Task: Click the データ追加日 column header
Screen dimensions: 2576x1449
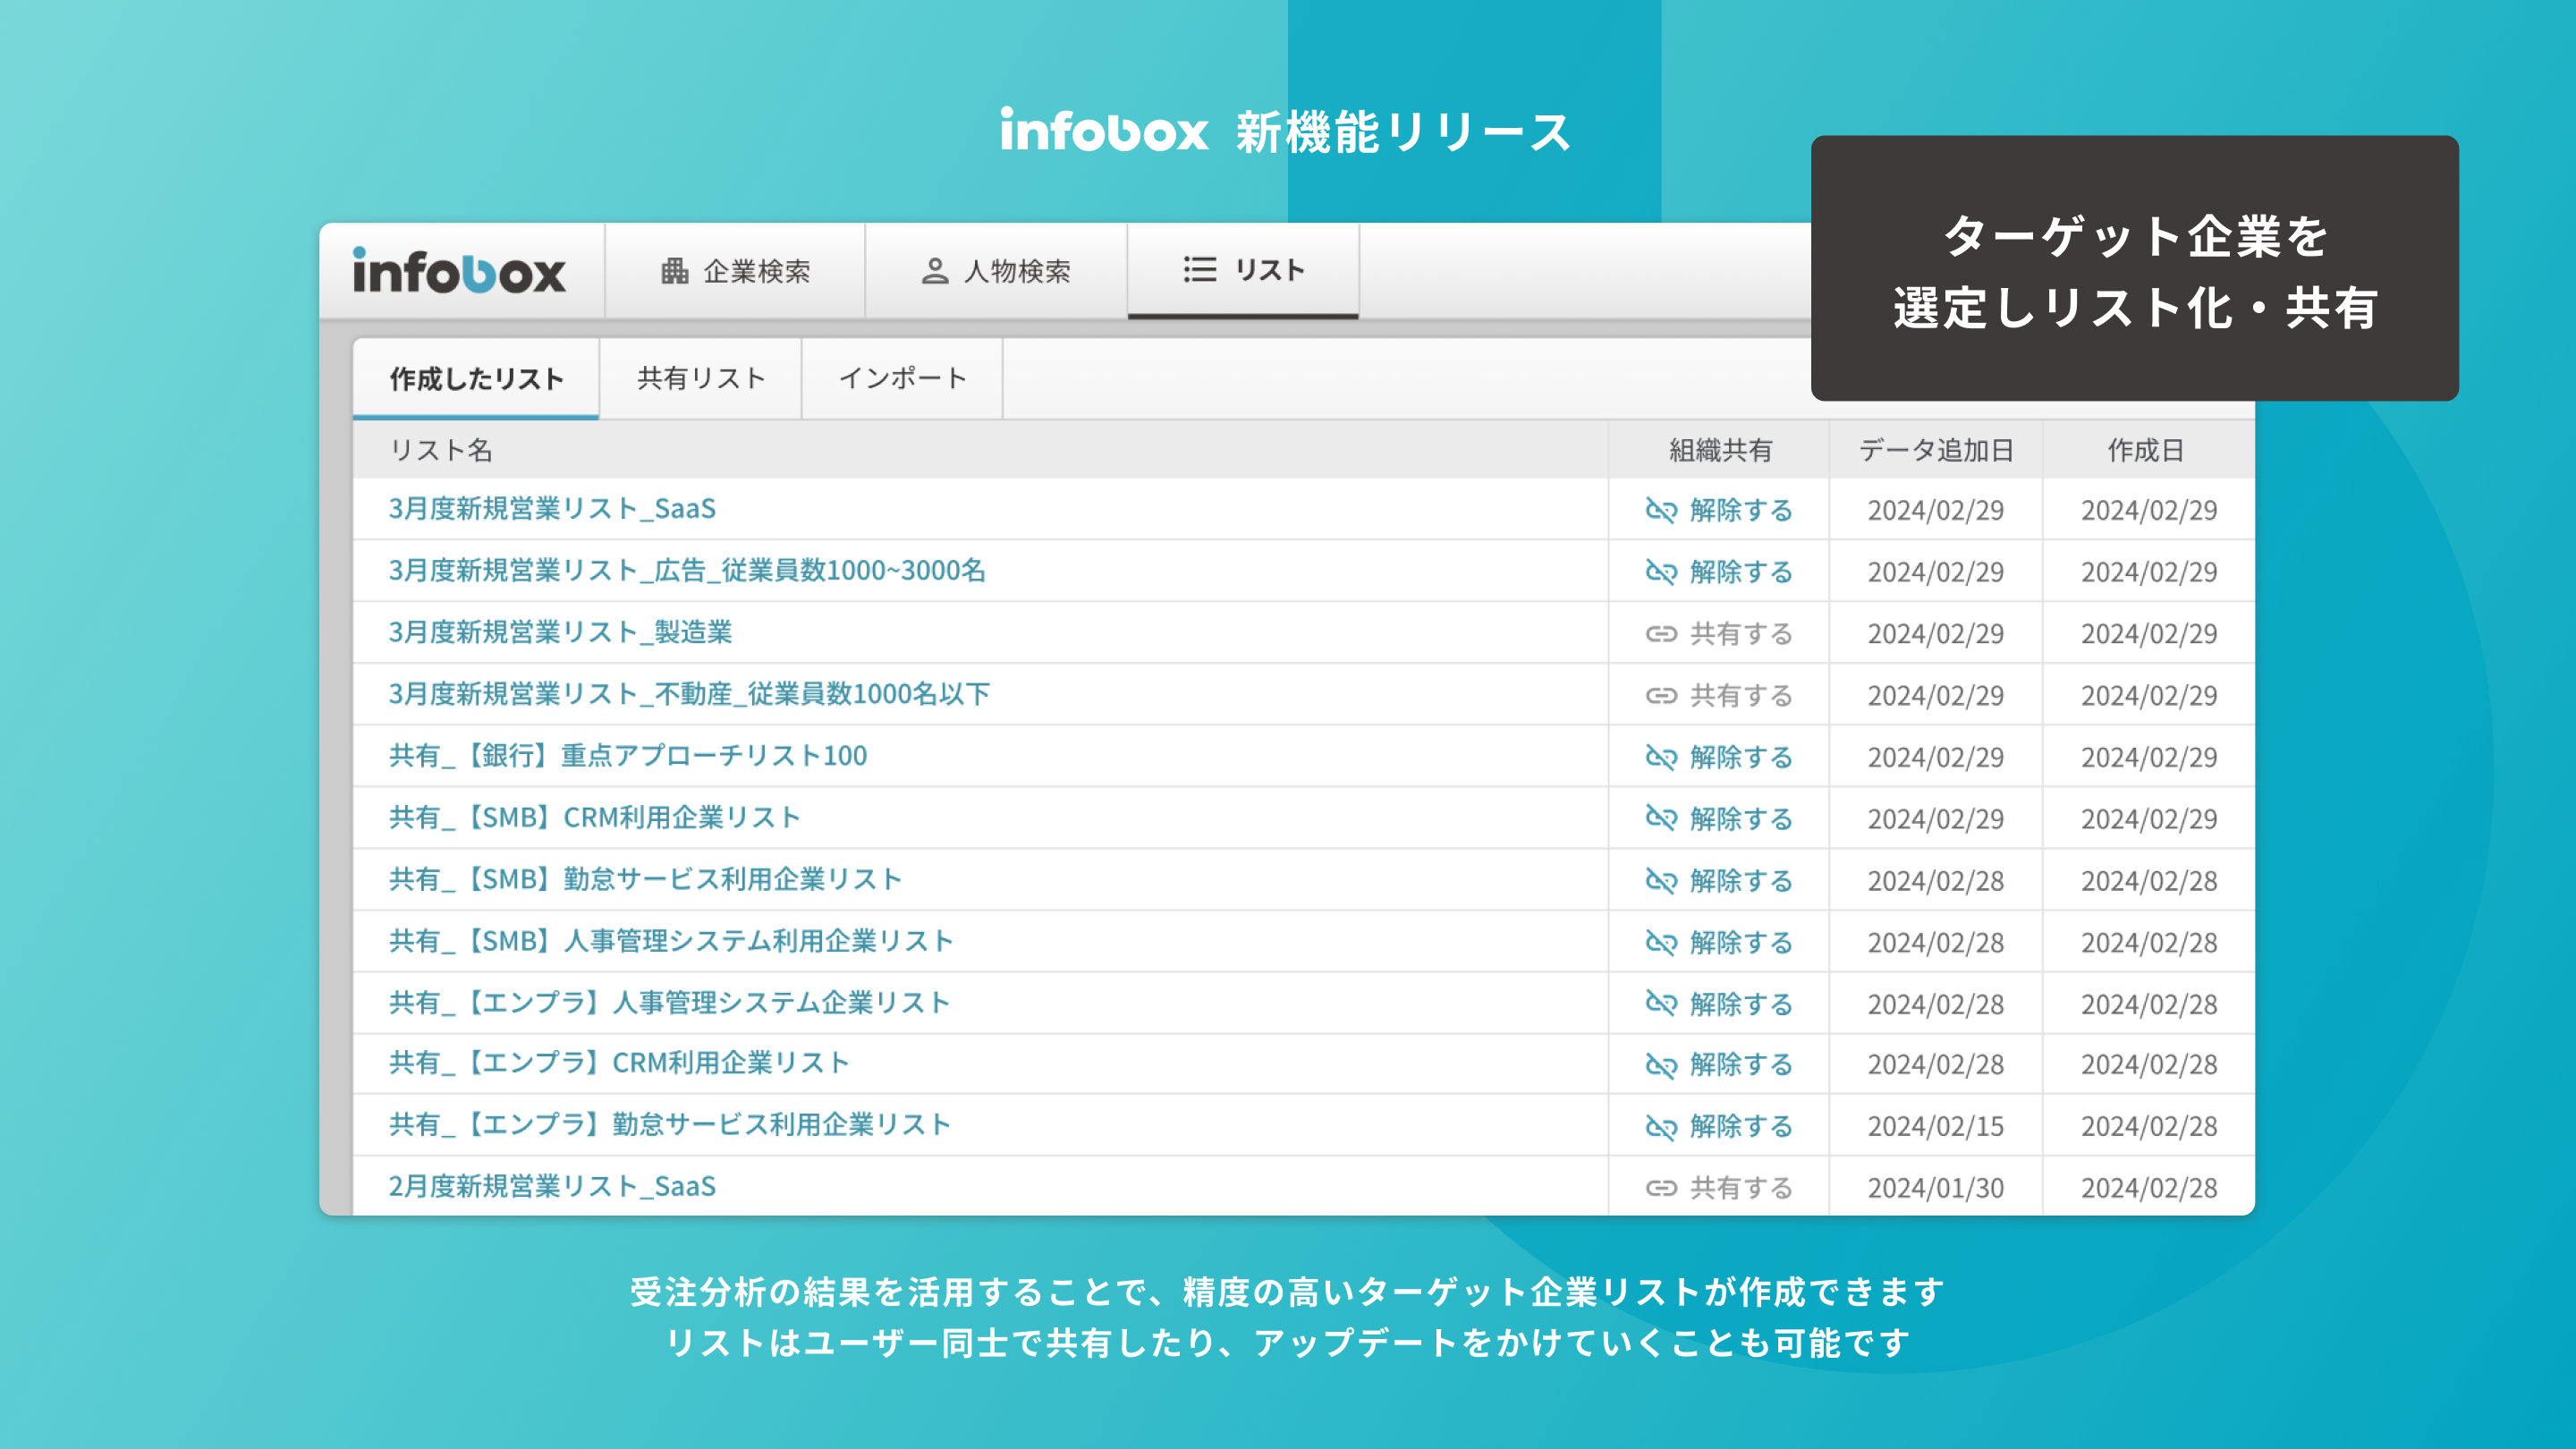Action: click(1935, 451)
